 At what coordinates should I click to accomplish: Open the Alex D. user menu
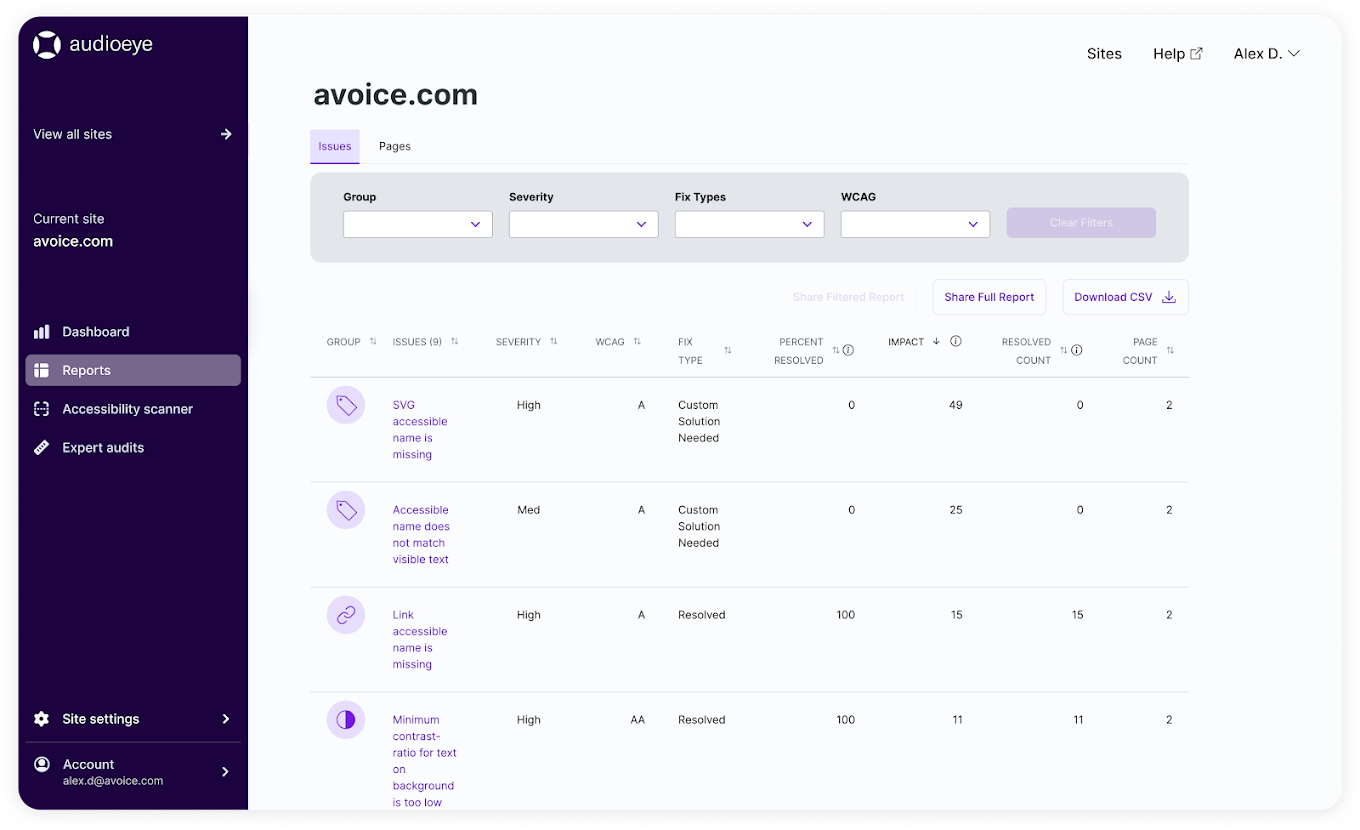(x=1266, y=54)
